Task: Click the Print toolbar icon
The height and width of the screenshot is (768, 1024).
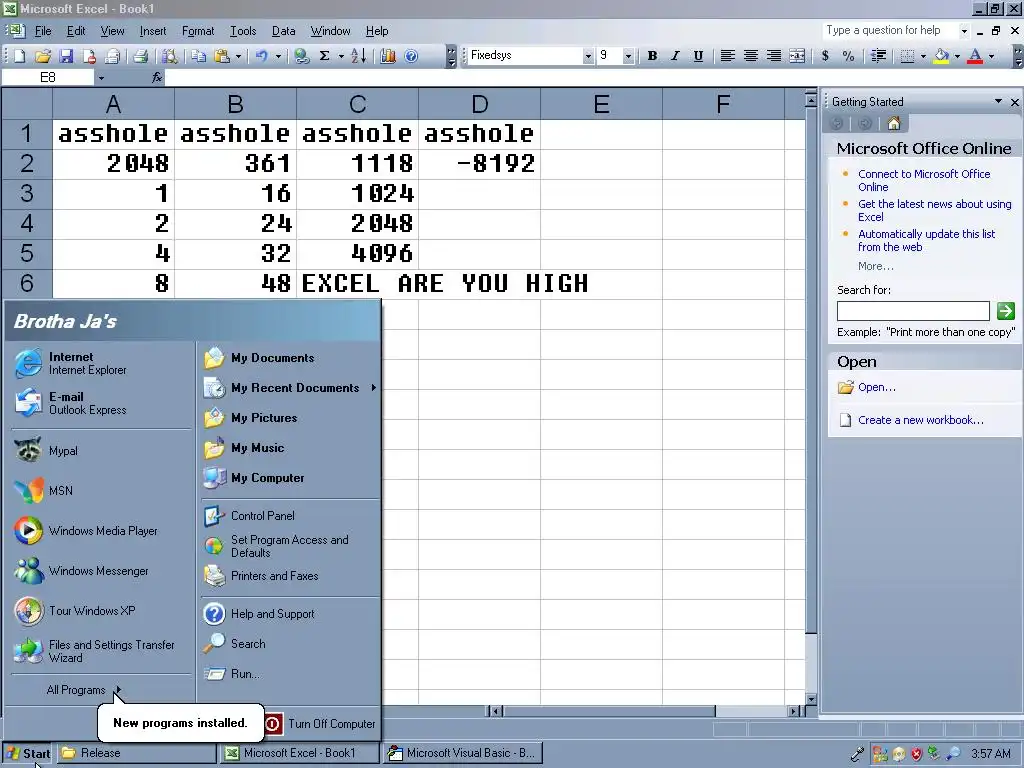Action: pos(140,56)
